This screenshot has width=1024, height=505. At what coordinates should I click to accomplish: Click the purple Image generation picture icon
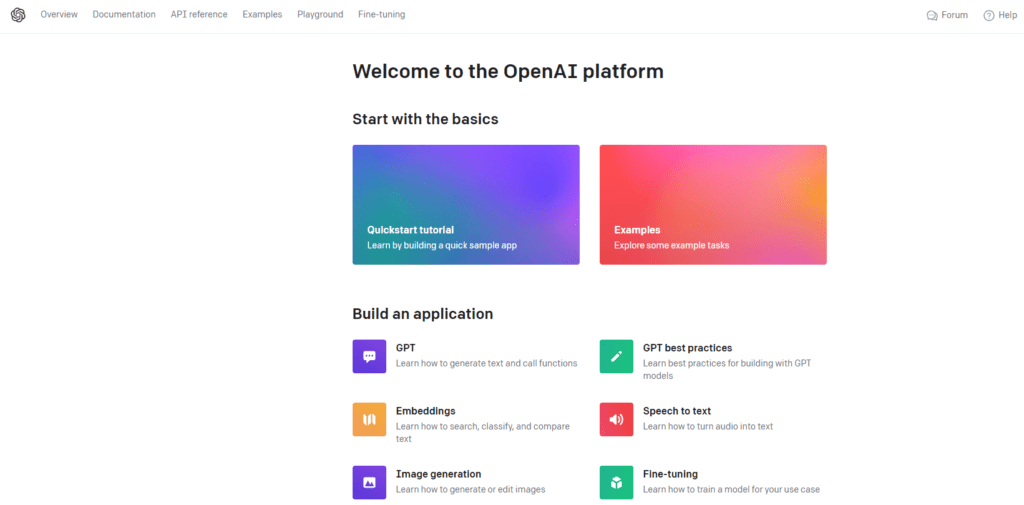point(369,482)
